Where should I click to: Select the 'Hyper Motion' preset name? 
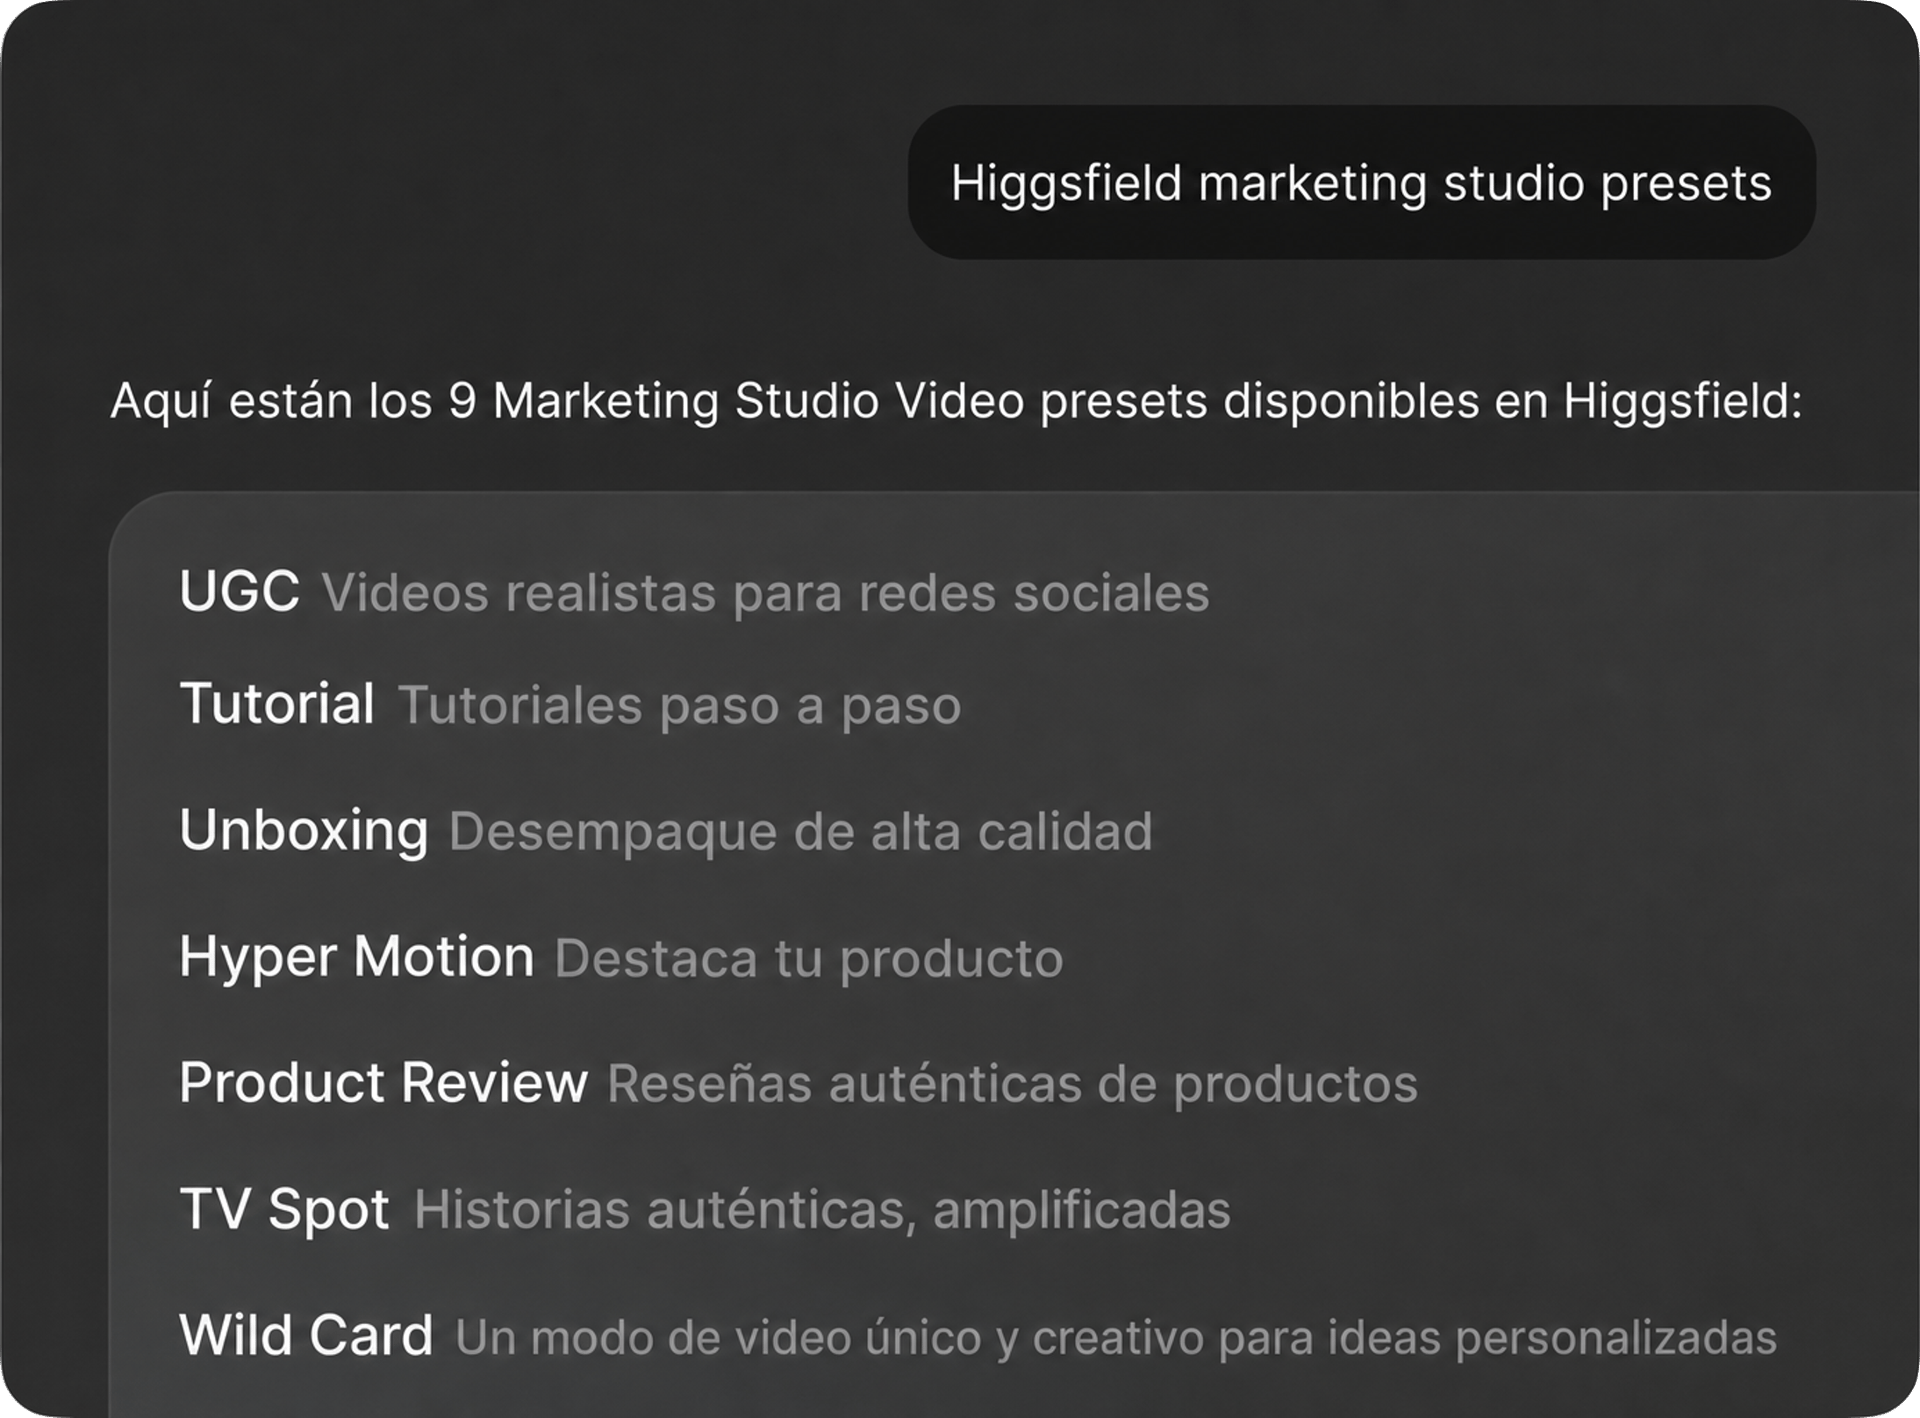pyautogui.click(x=357, y=957)
